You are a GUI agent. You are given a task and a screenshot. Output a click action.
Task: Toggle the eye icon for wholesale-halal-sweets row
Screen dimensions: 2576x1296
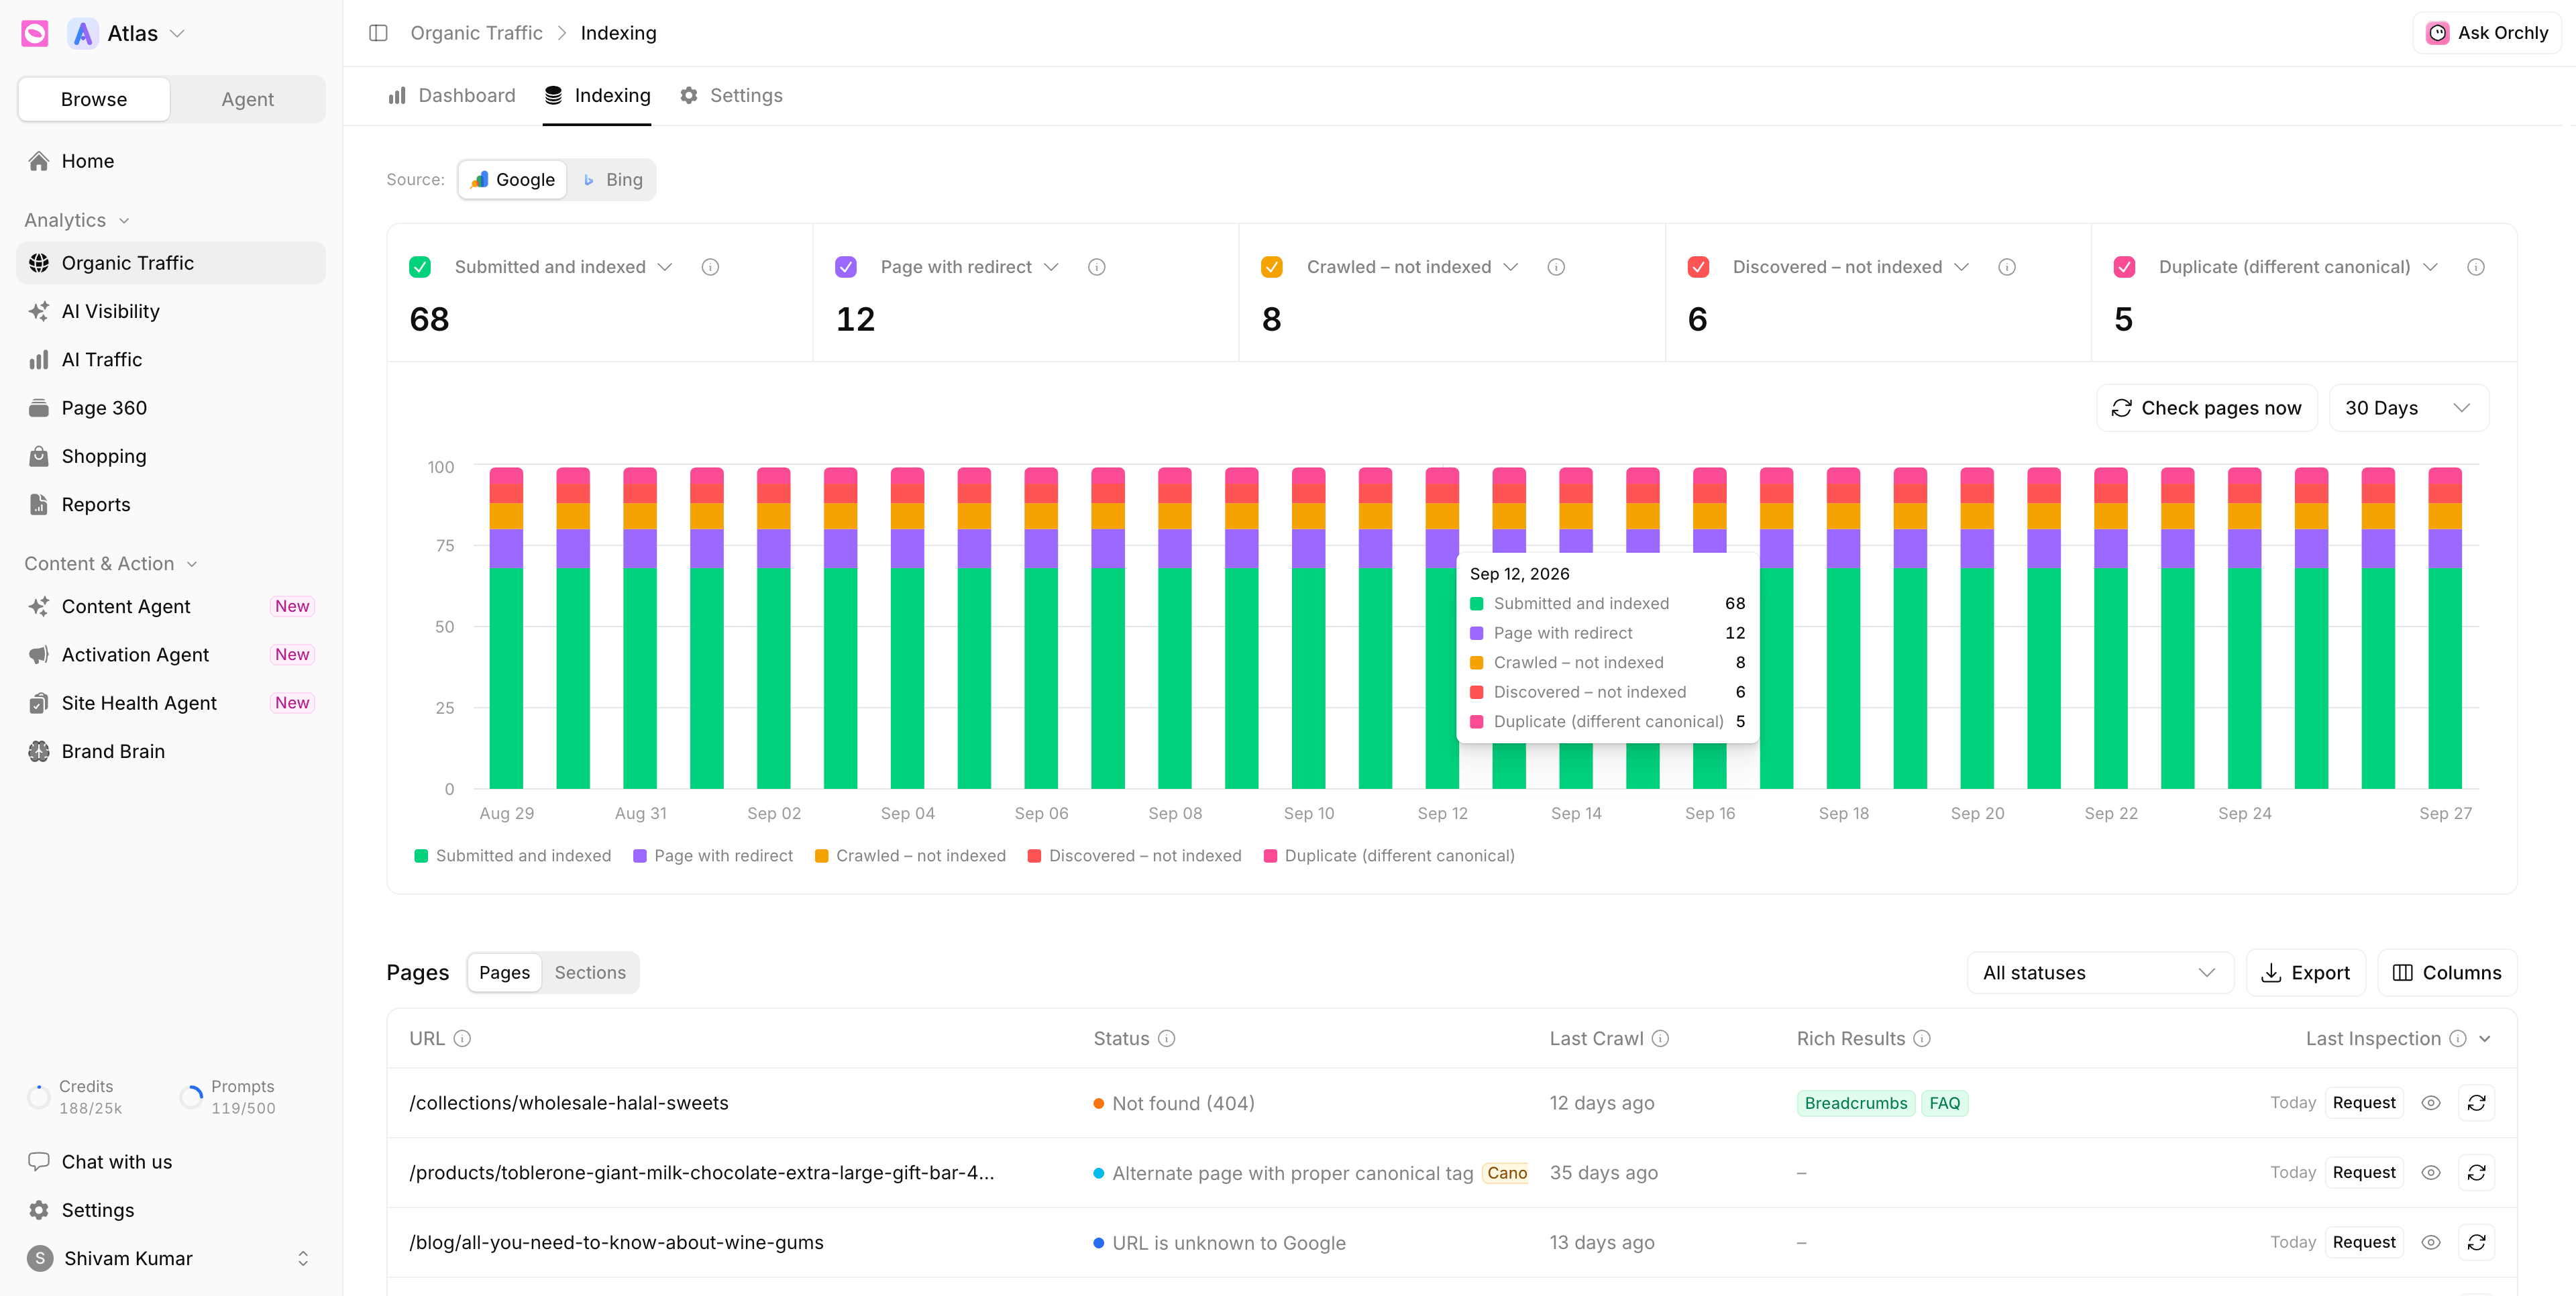pyautogui.click(x=2431, y=1102)
